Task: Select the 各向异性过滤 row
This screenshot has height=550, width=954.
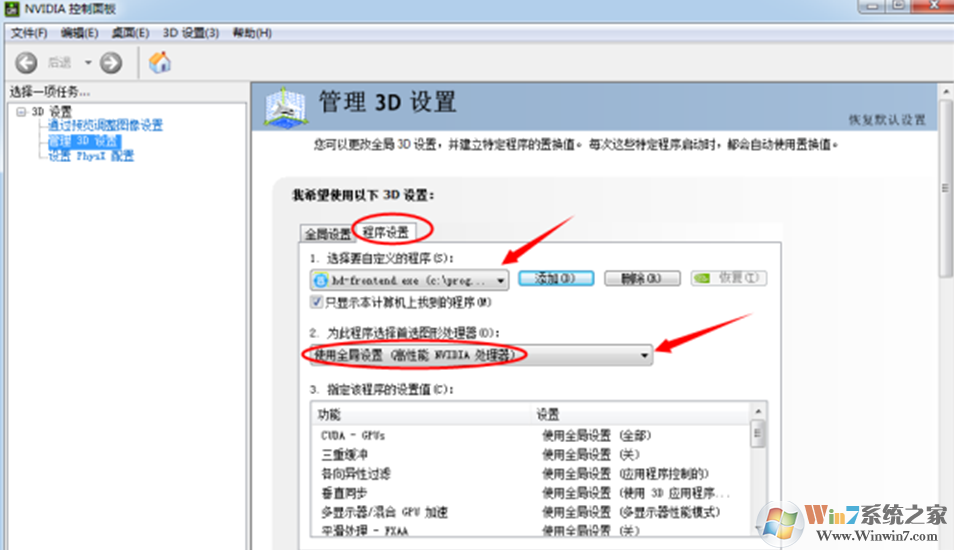Action: click(x=531, y=474)
